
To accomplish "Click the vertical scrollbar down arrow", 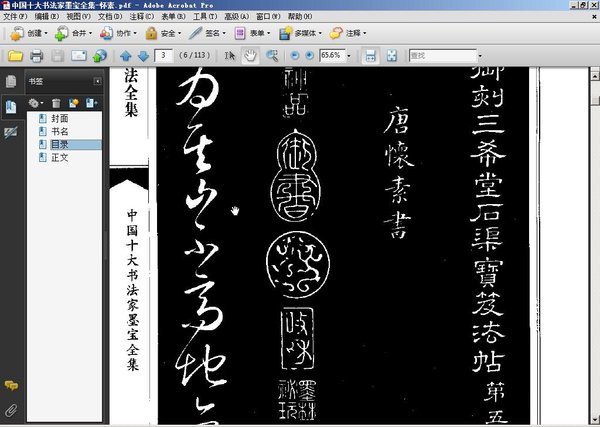I will tap(595, 420).
